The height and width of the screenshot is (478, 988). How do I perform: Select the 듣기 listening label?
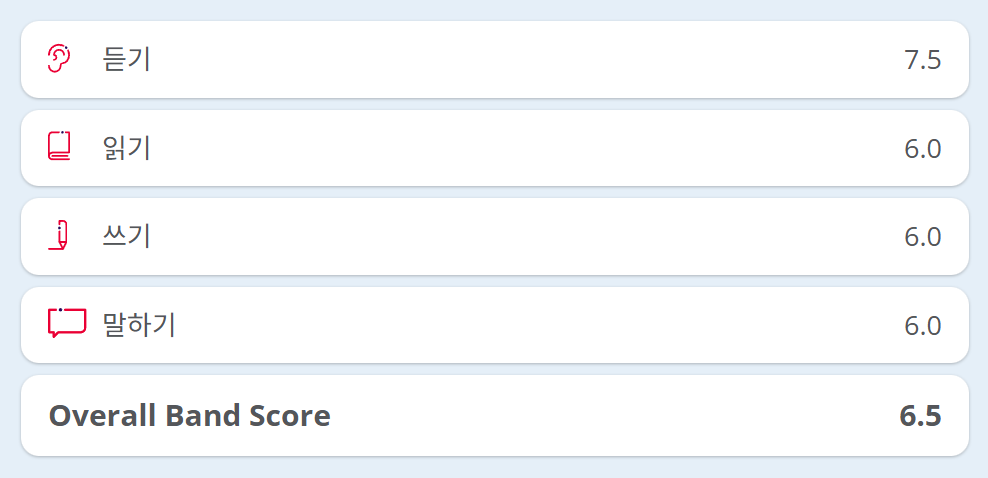[127, 60]
